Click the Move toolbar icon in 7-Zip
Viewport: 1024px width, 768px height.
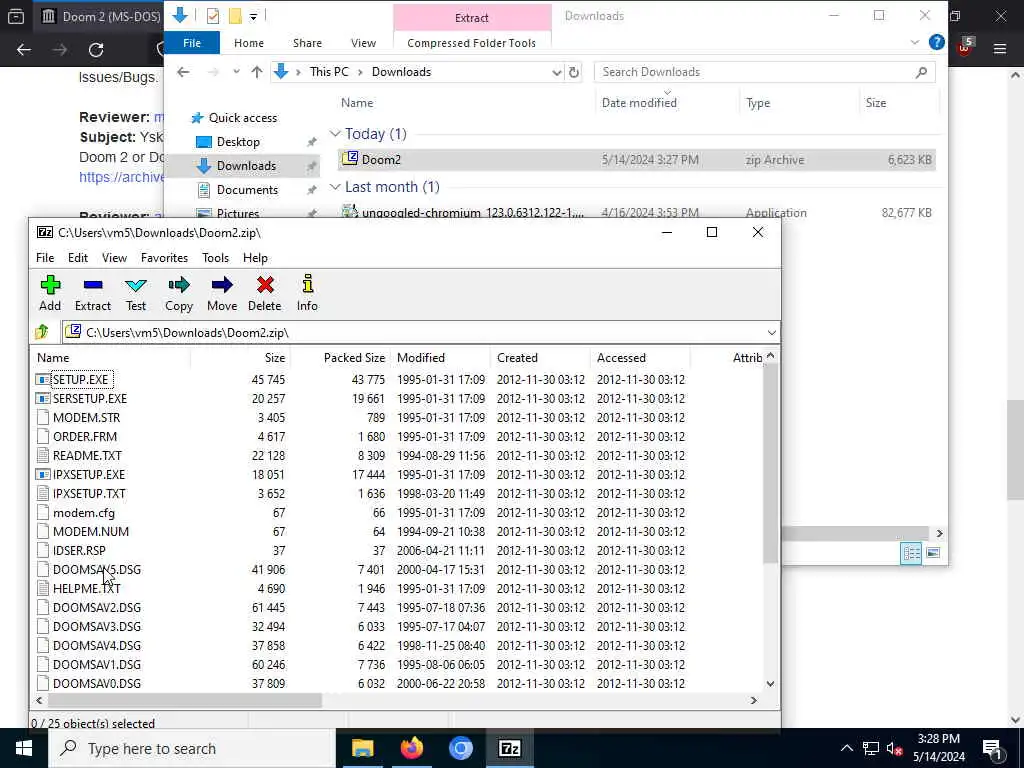[x=222, y=293]
